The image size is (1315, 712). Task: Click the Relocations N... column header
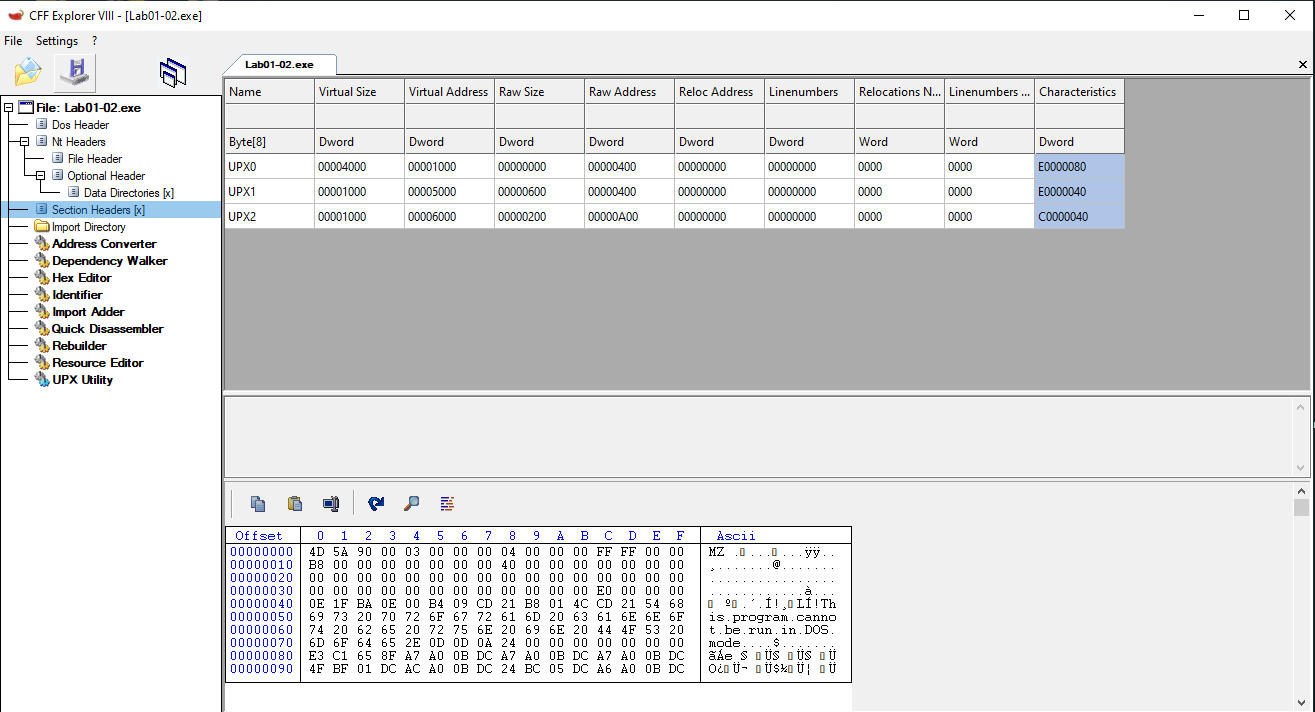tap(899, 91)
